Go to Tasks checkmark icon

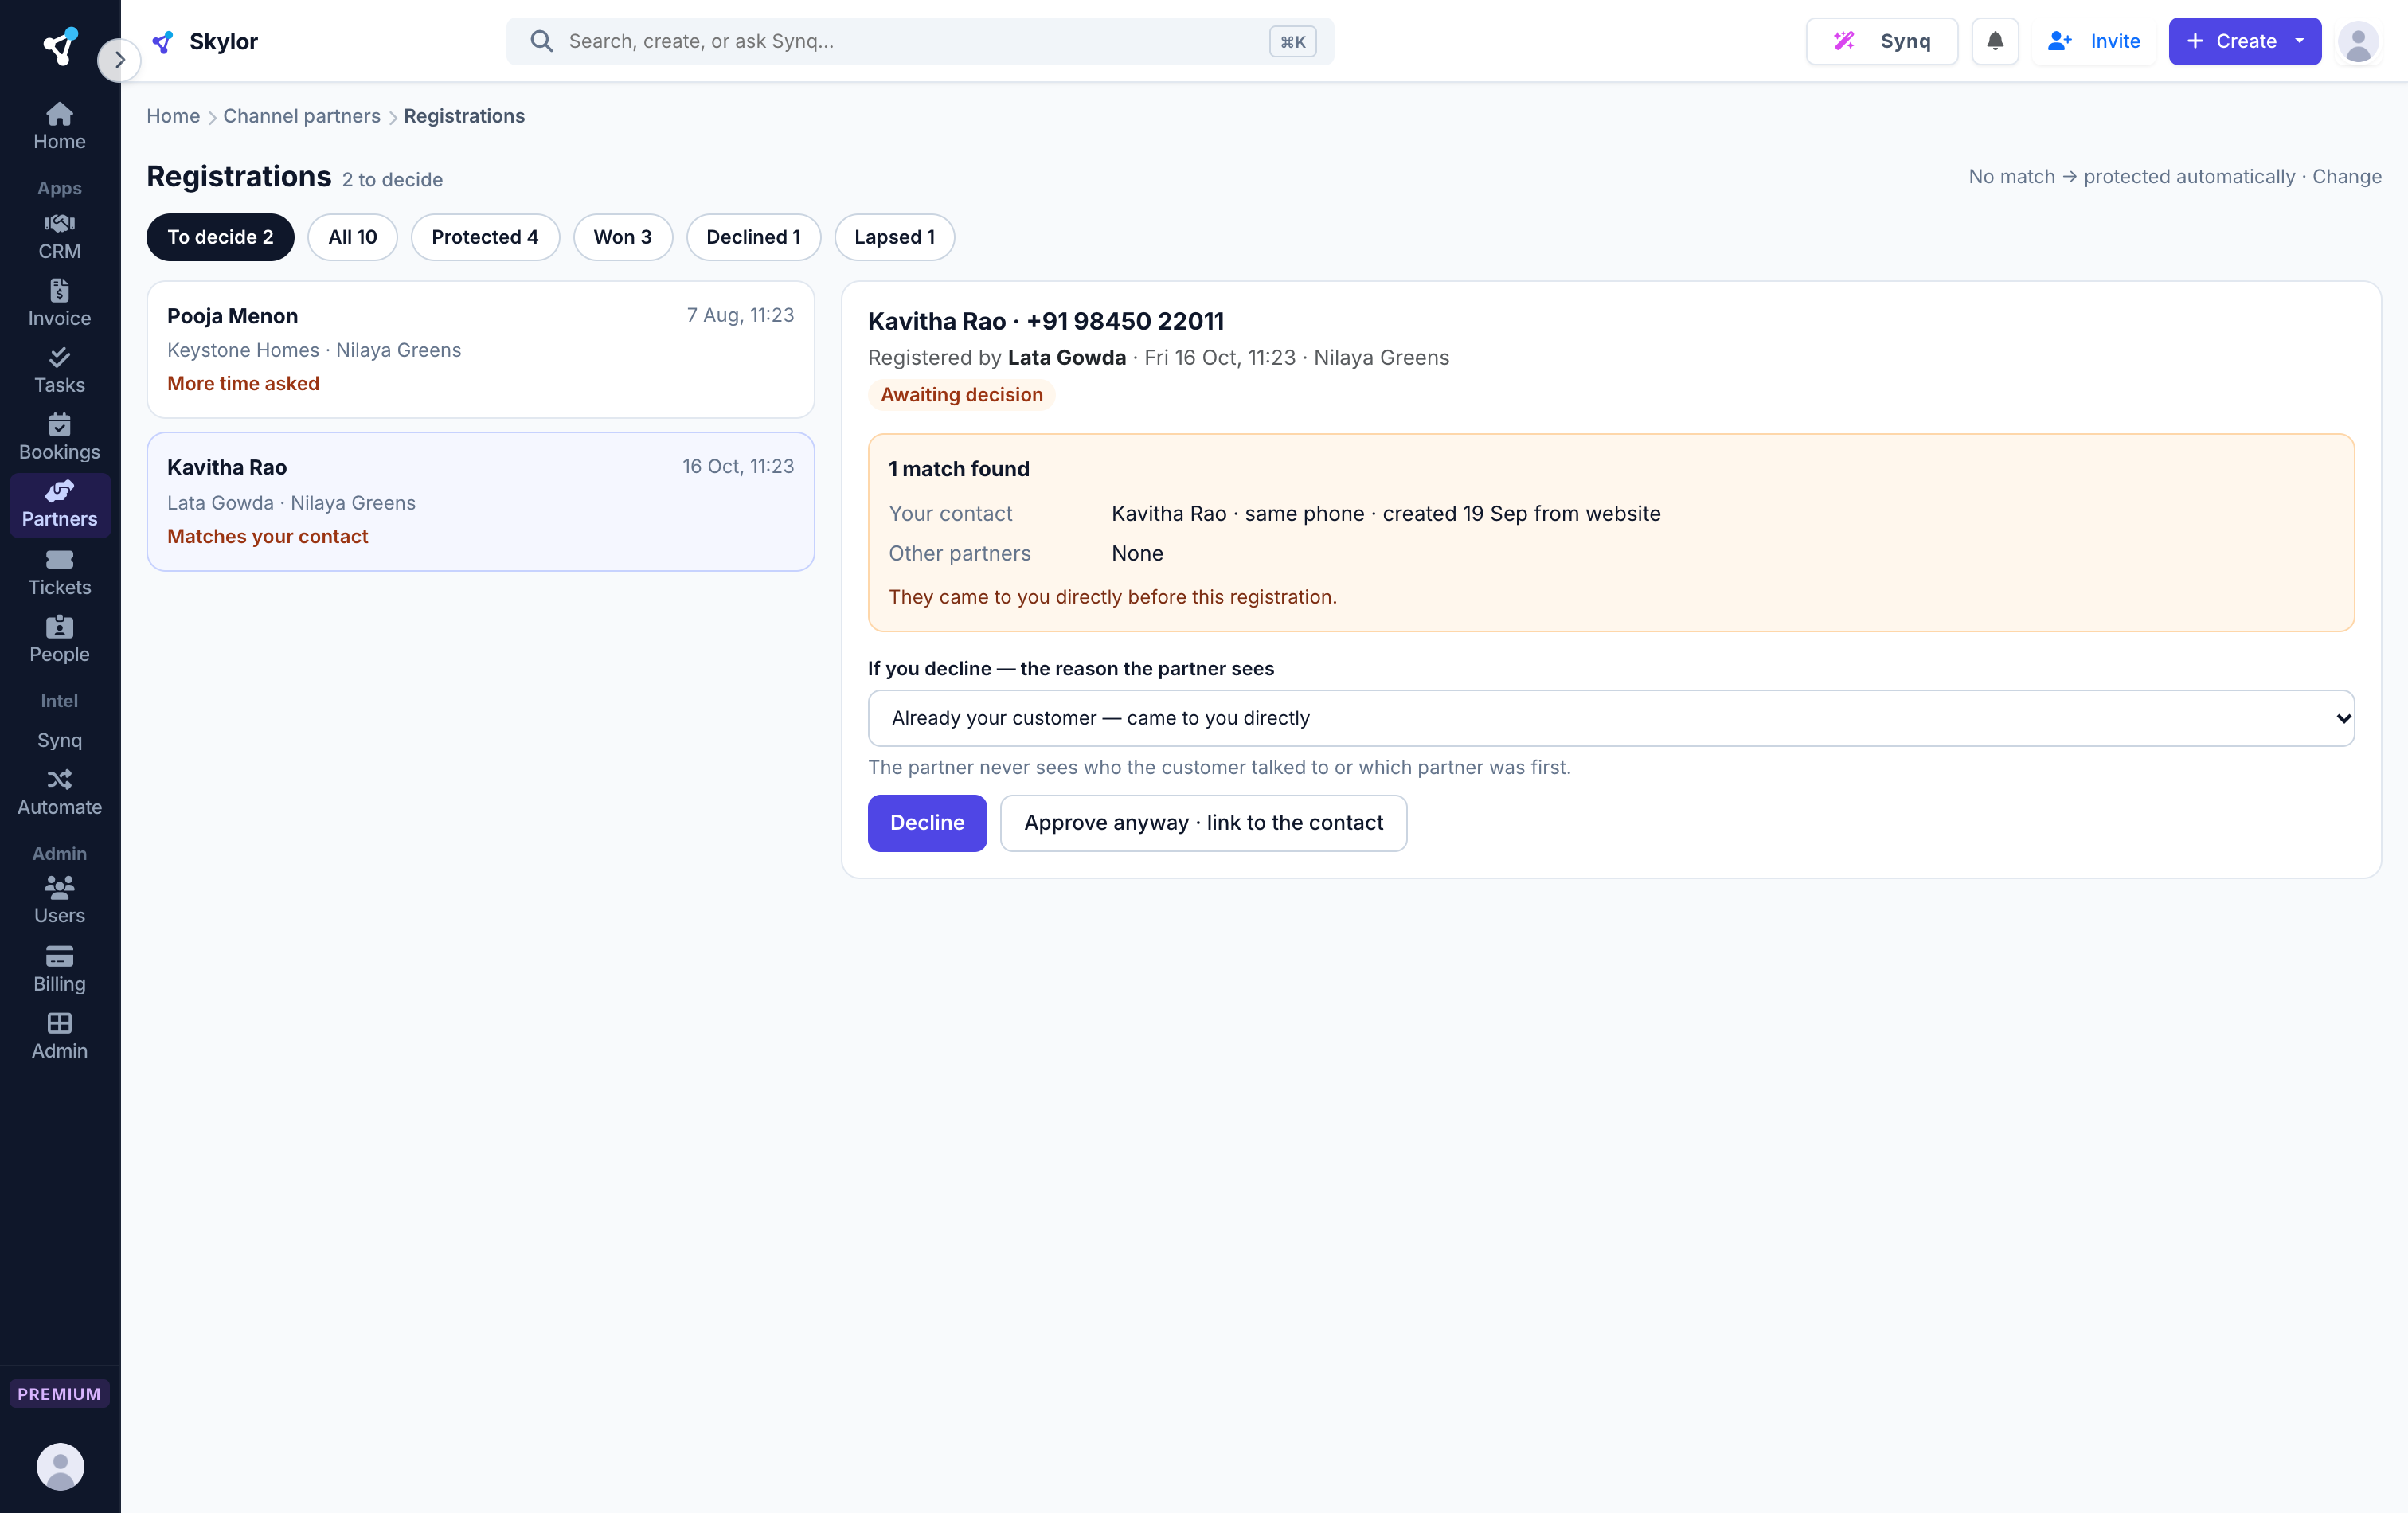[x=59, y=357]
